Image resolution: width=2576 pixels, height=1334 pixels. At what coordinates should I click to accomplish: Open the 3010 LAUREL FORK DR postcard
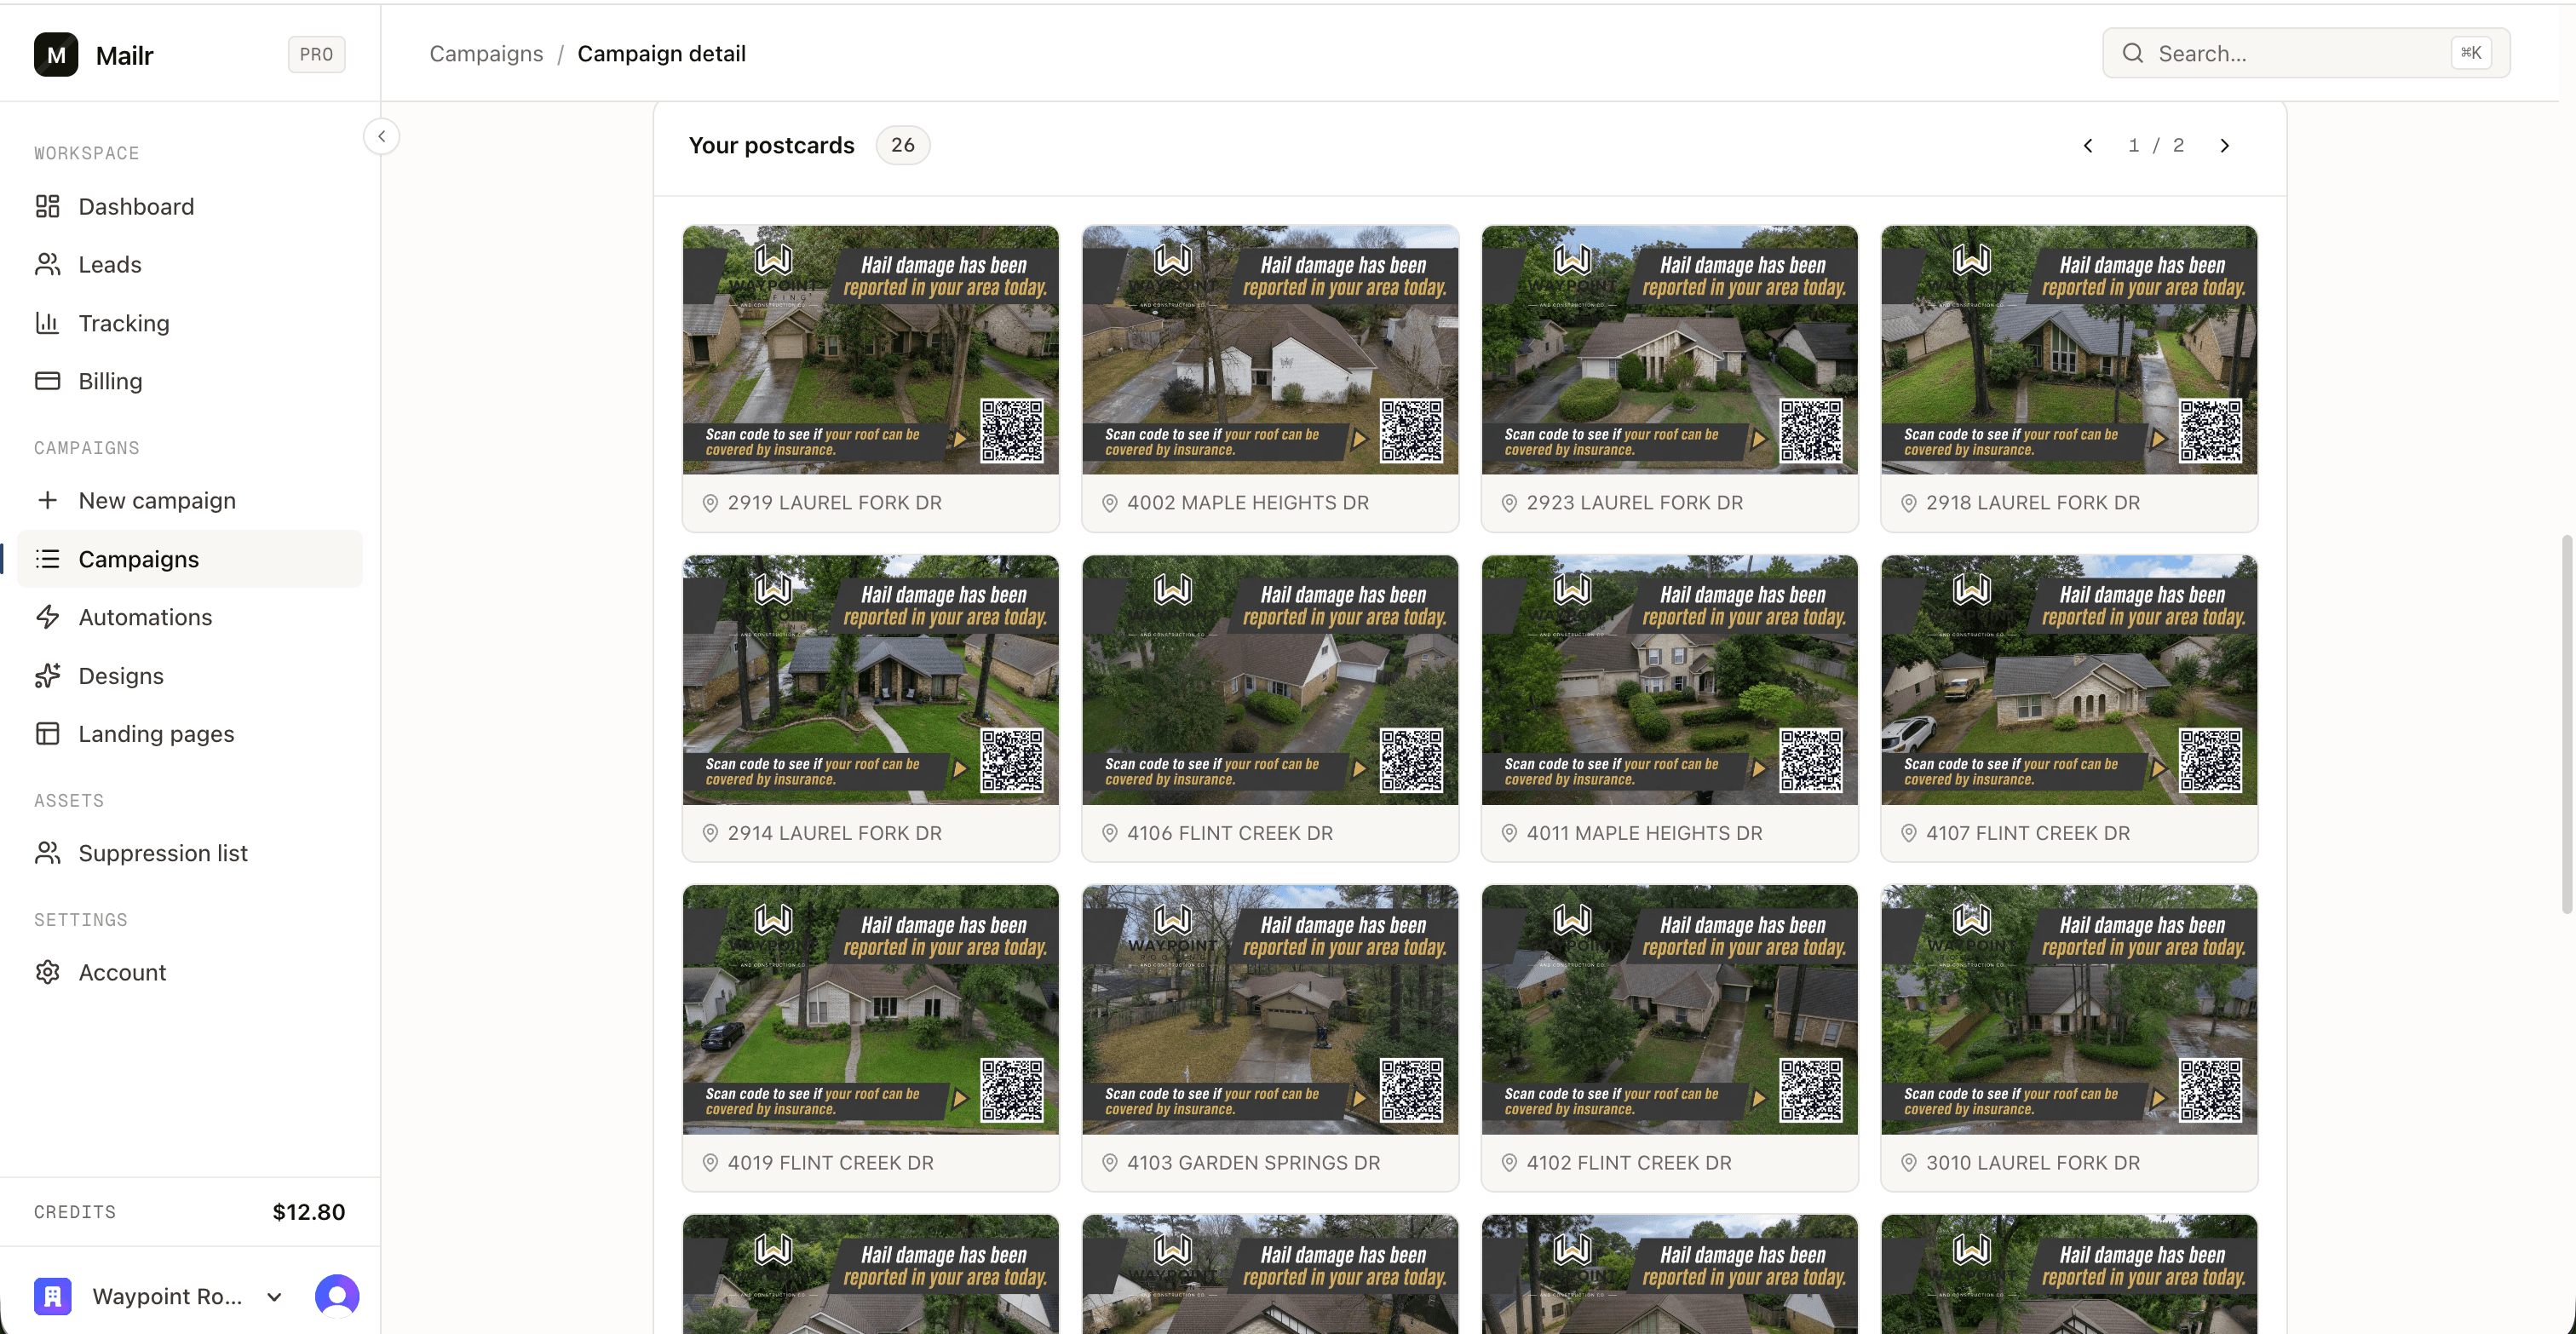tap(2069, 1038)
